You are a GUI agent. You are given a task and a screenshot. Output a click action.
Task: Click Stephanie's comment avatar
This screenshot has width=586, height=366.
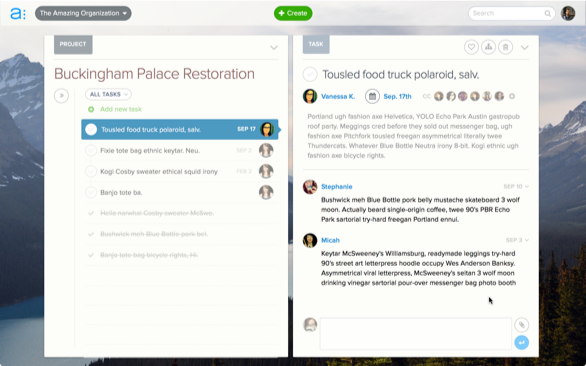[310, 187]
